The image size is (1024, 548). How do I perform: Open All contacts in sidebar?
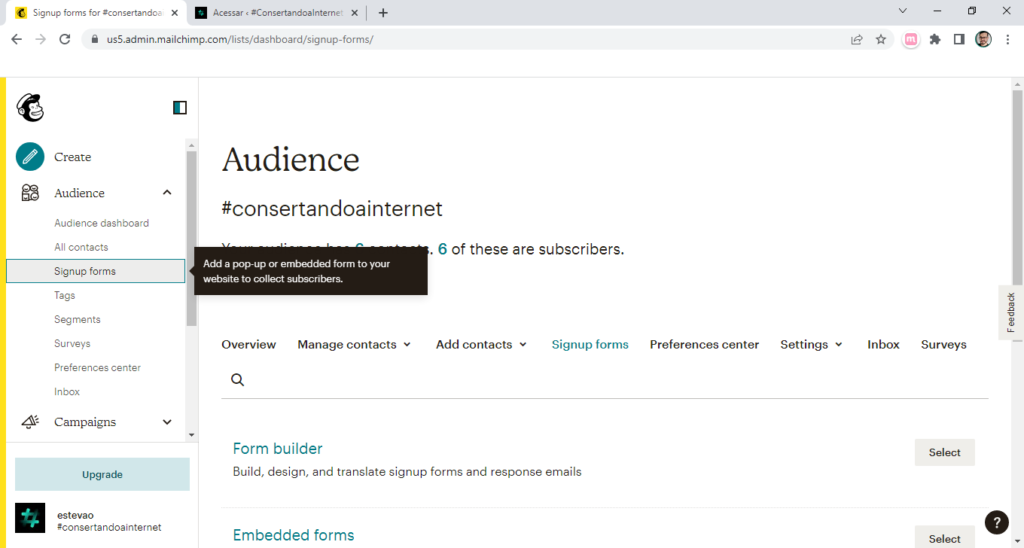[x=81, y=247]
